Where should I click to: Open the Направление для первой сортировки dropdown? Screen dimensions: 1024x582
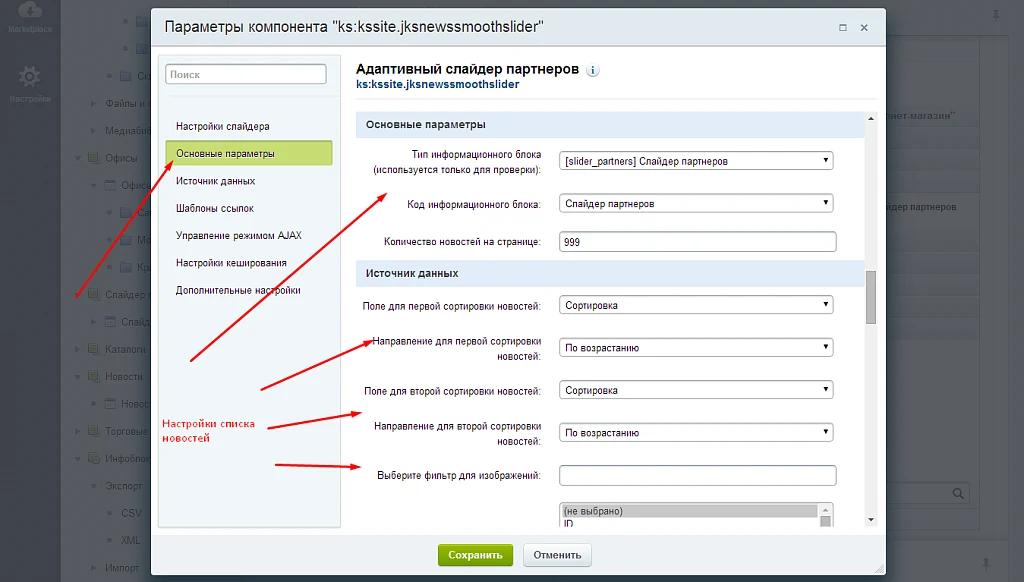[x=696, y=348]
